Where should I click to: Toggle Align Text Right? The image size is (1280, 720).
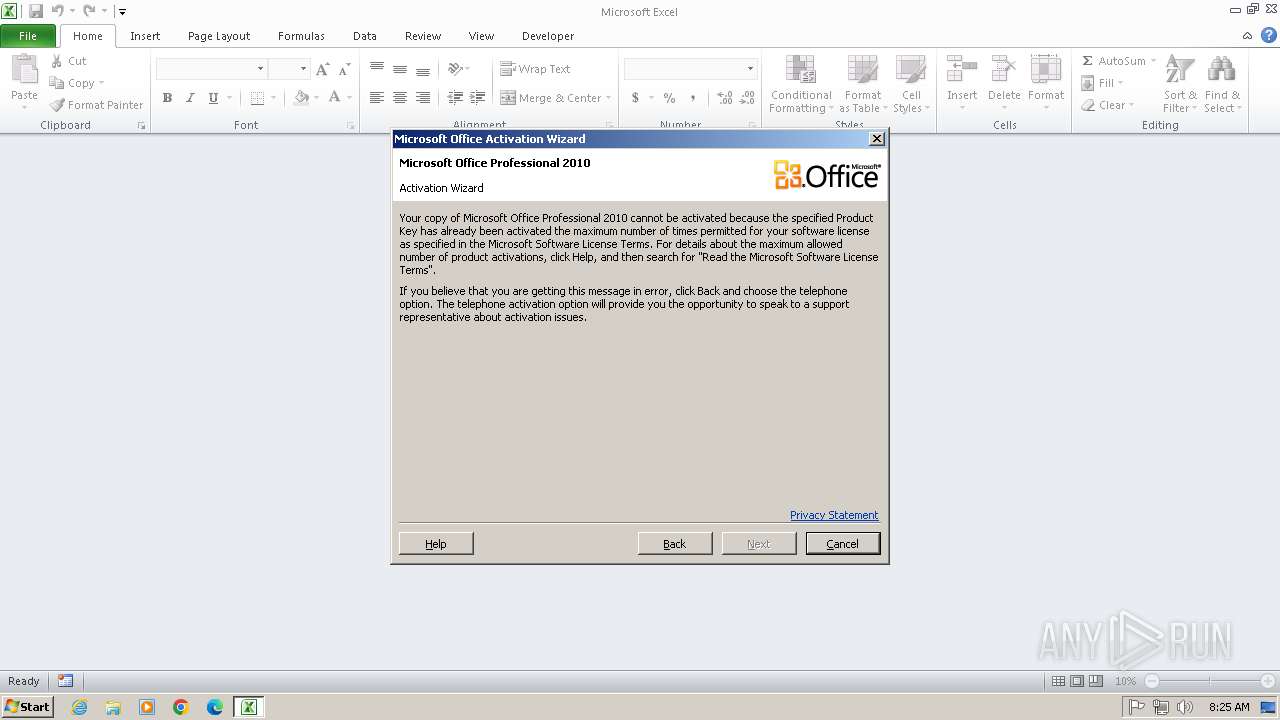tap(423, 98)
